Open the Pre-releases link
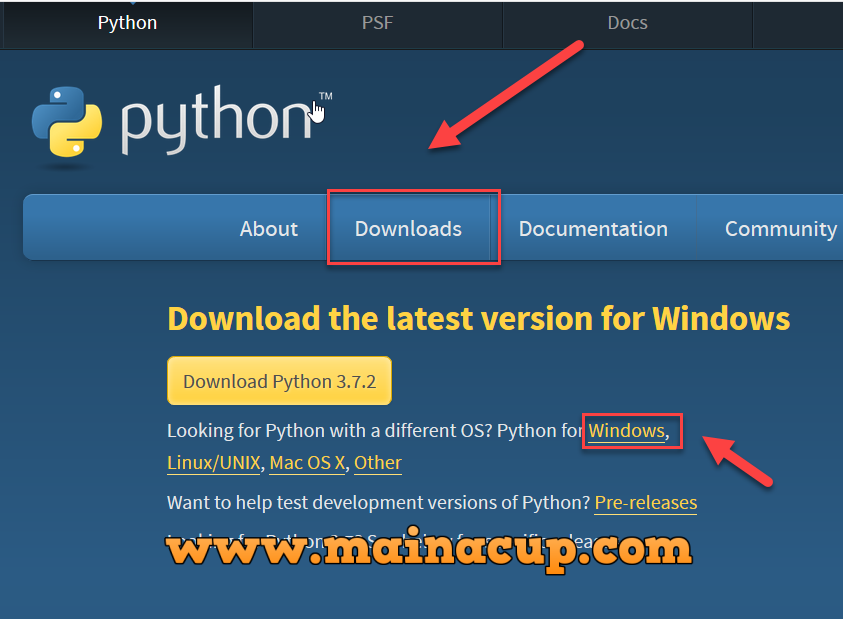The image size is (843, 619). click(646, 502)
